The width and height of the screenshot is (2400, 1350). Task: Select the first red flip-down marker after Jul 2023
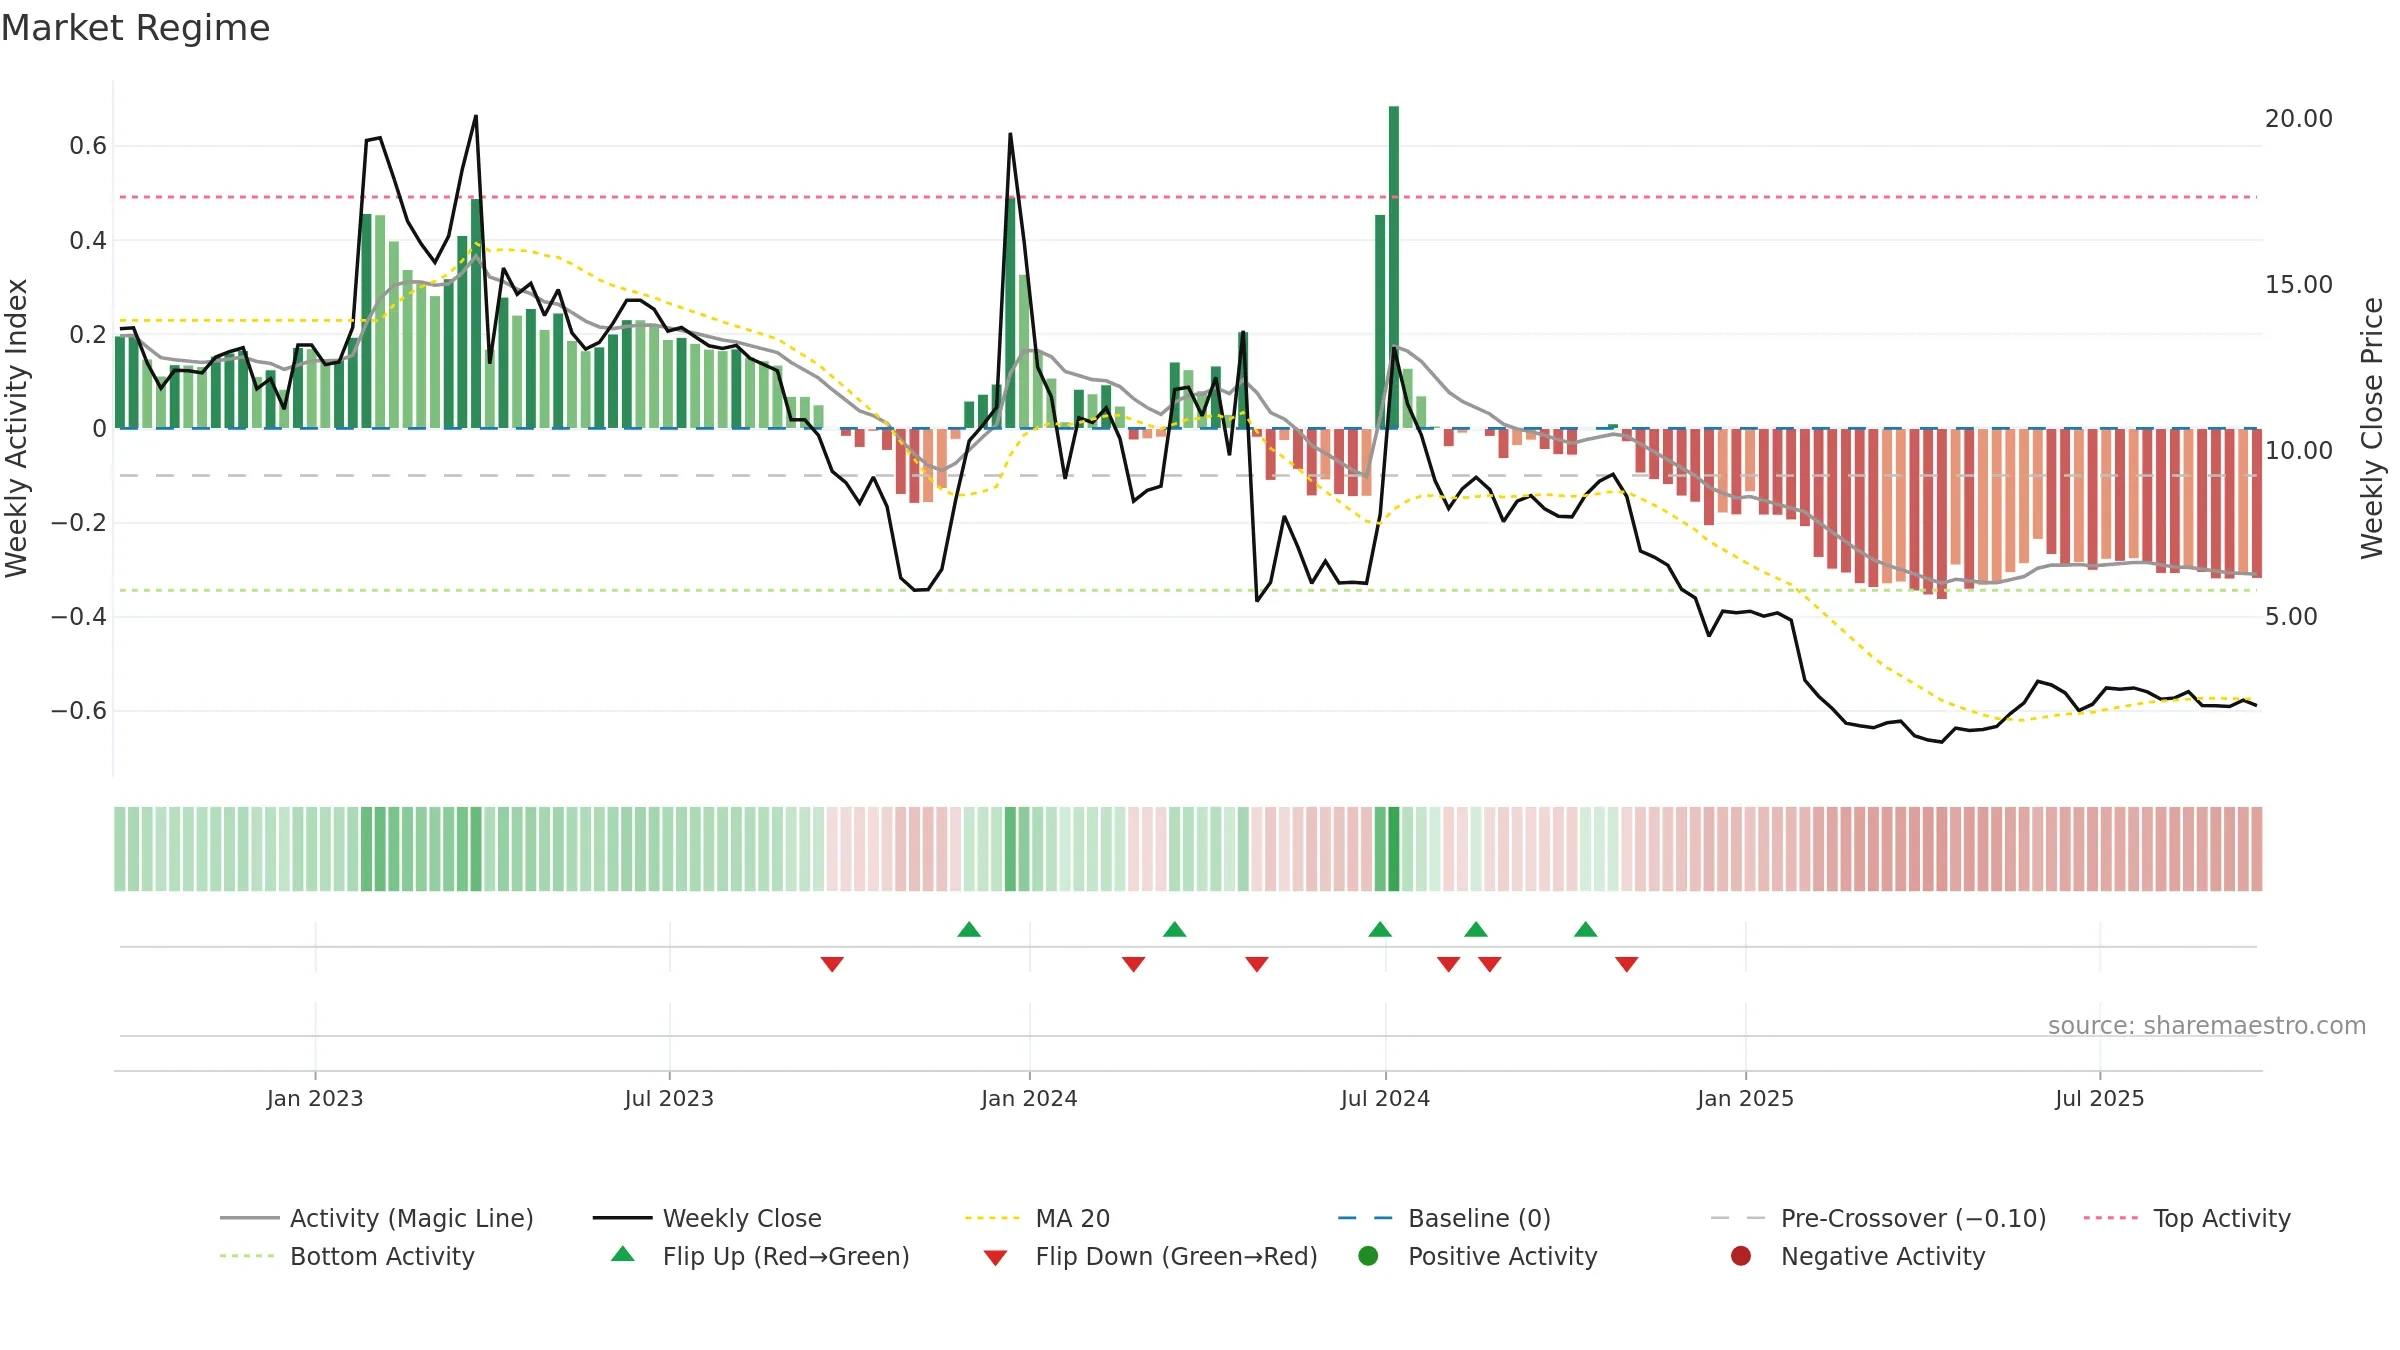tap(832, 964)
